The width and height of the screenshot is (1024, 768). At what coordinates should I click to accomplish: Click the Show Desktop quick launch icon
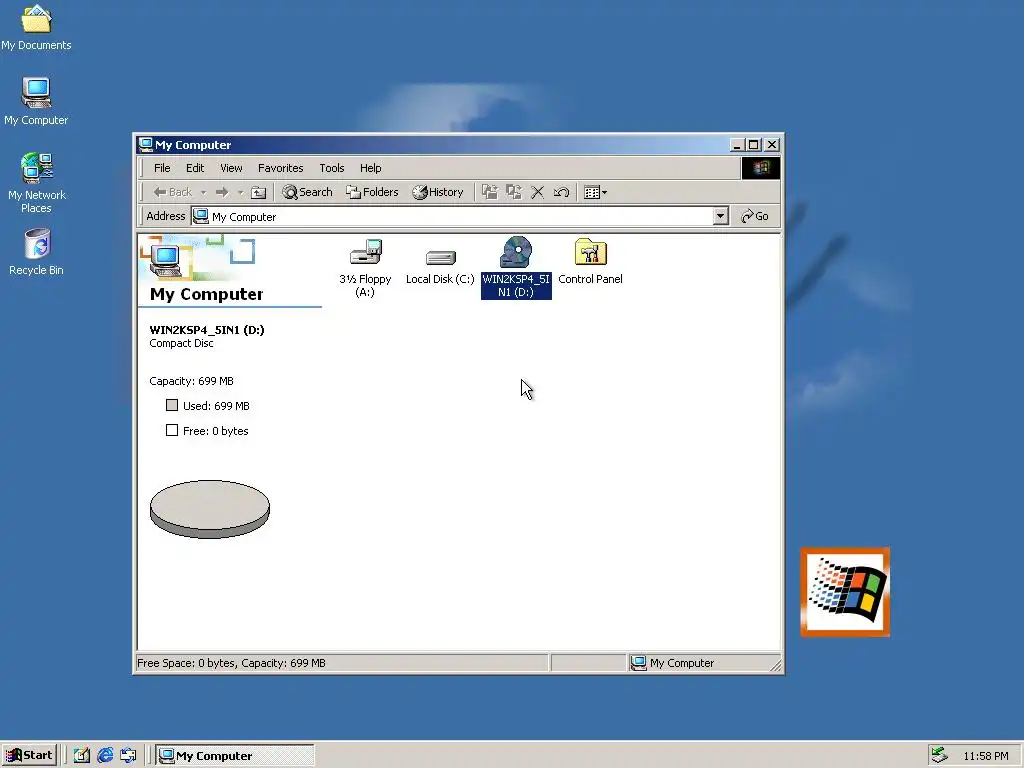(x=82, y=756)
